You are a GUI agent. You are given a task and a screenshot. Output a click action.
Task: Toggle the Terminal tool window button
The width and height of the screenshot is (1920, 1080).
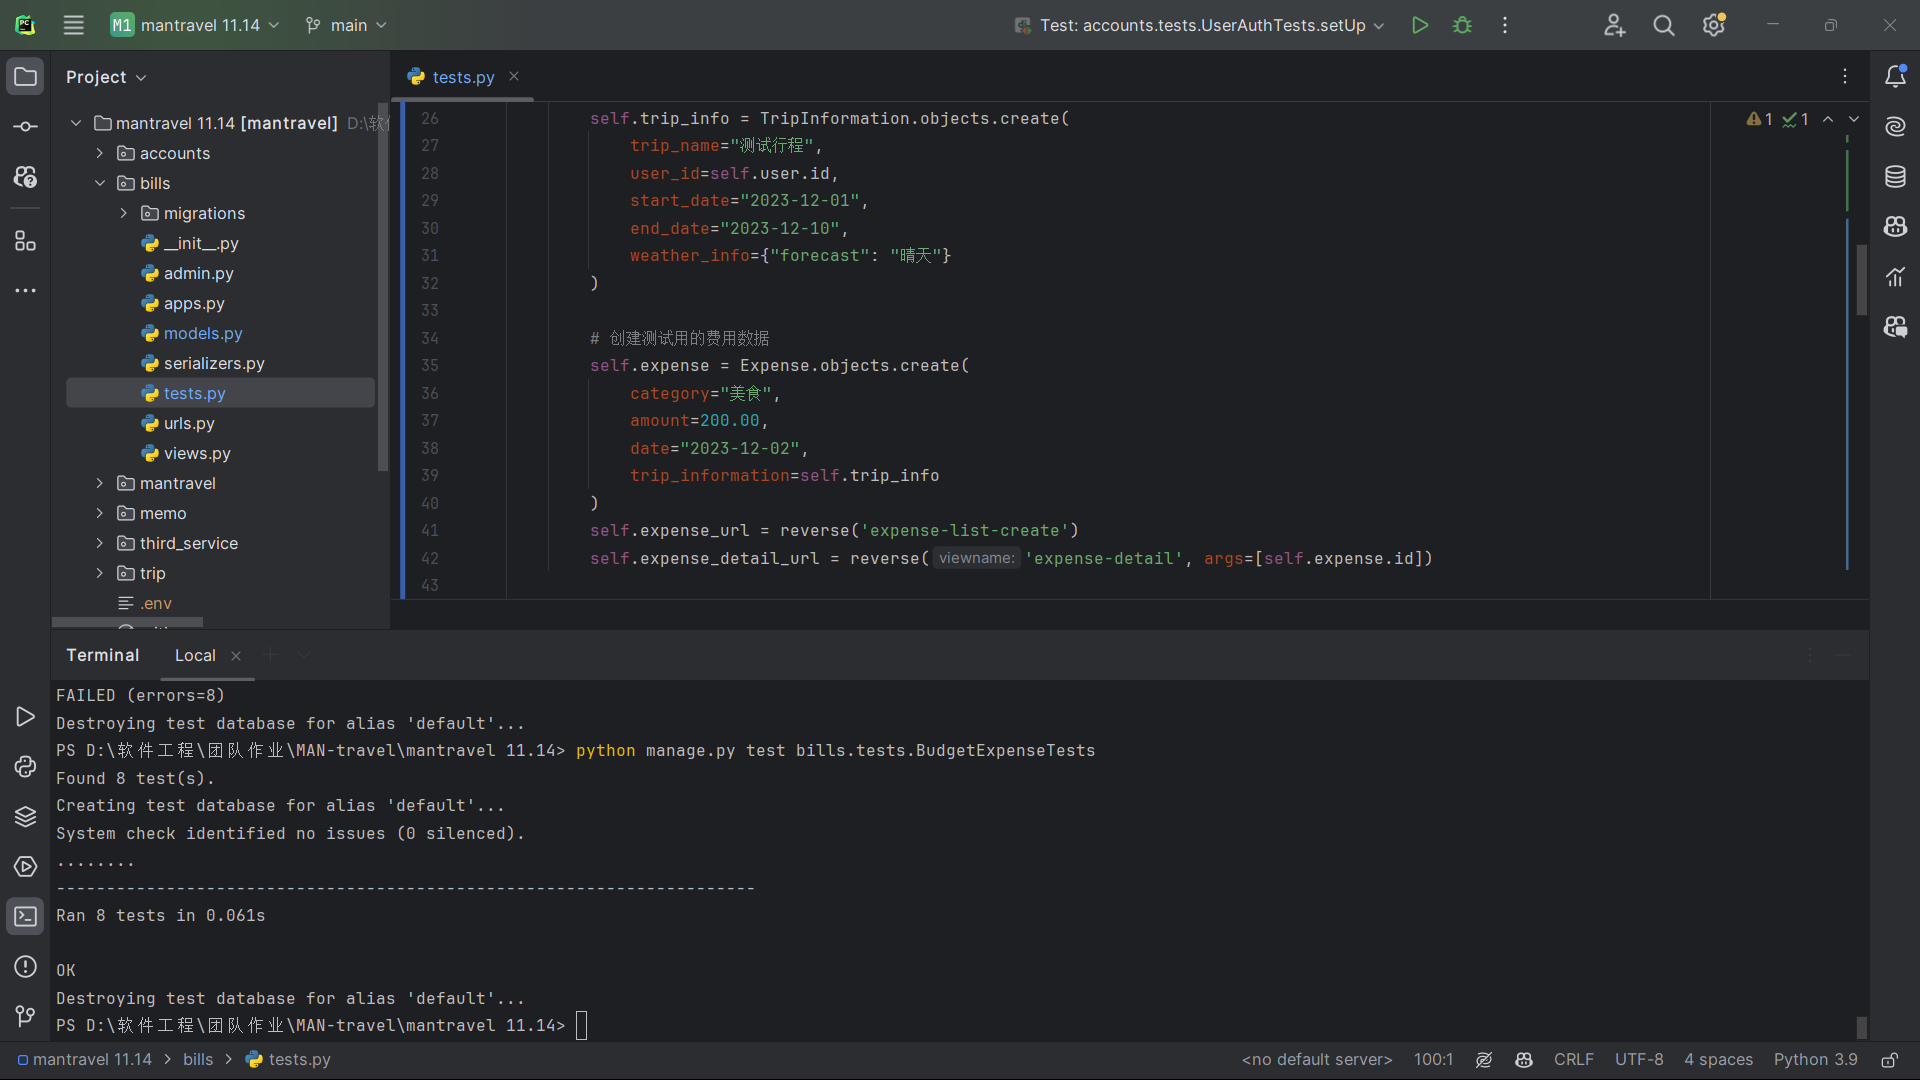coord(25,917)
